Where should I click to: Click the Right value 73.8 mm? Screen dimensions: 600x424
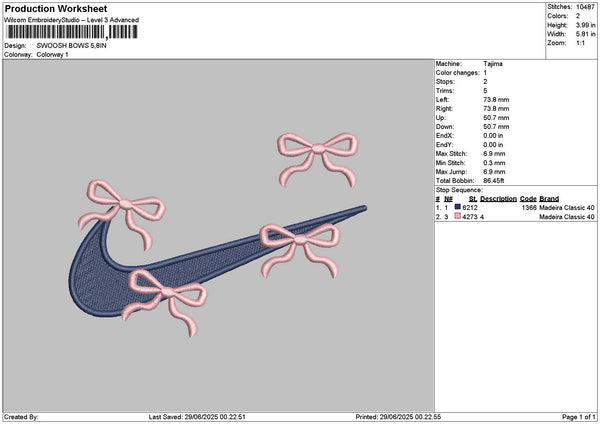tap(496, 109)
